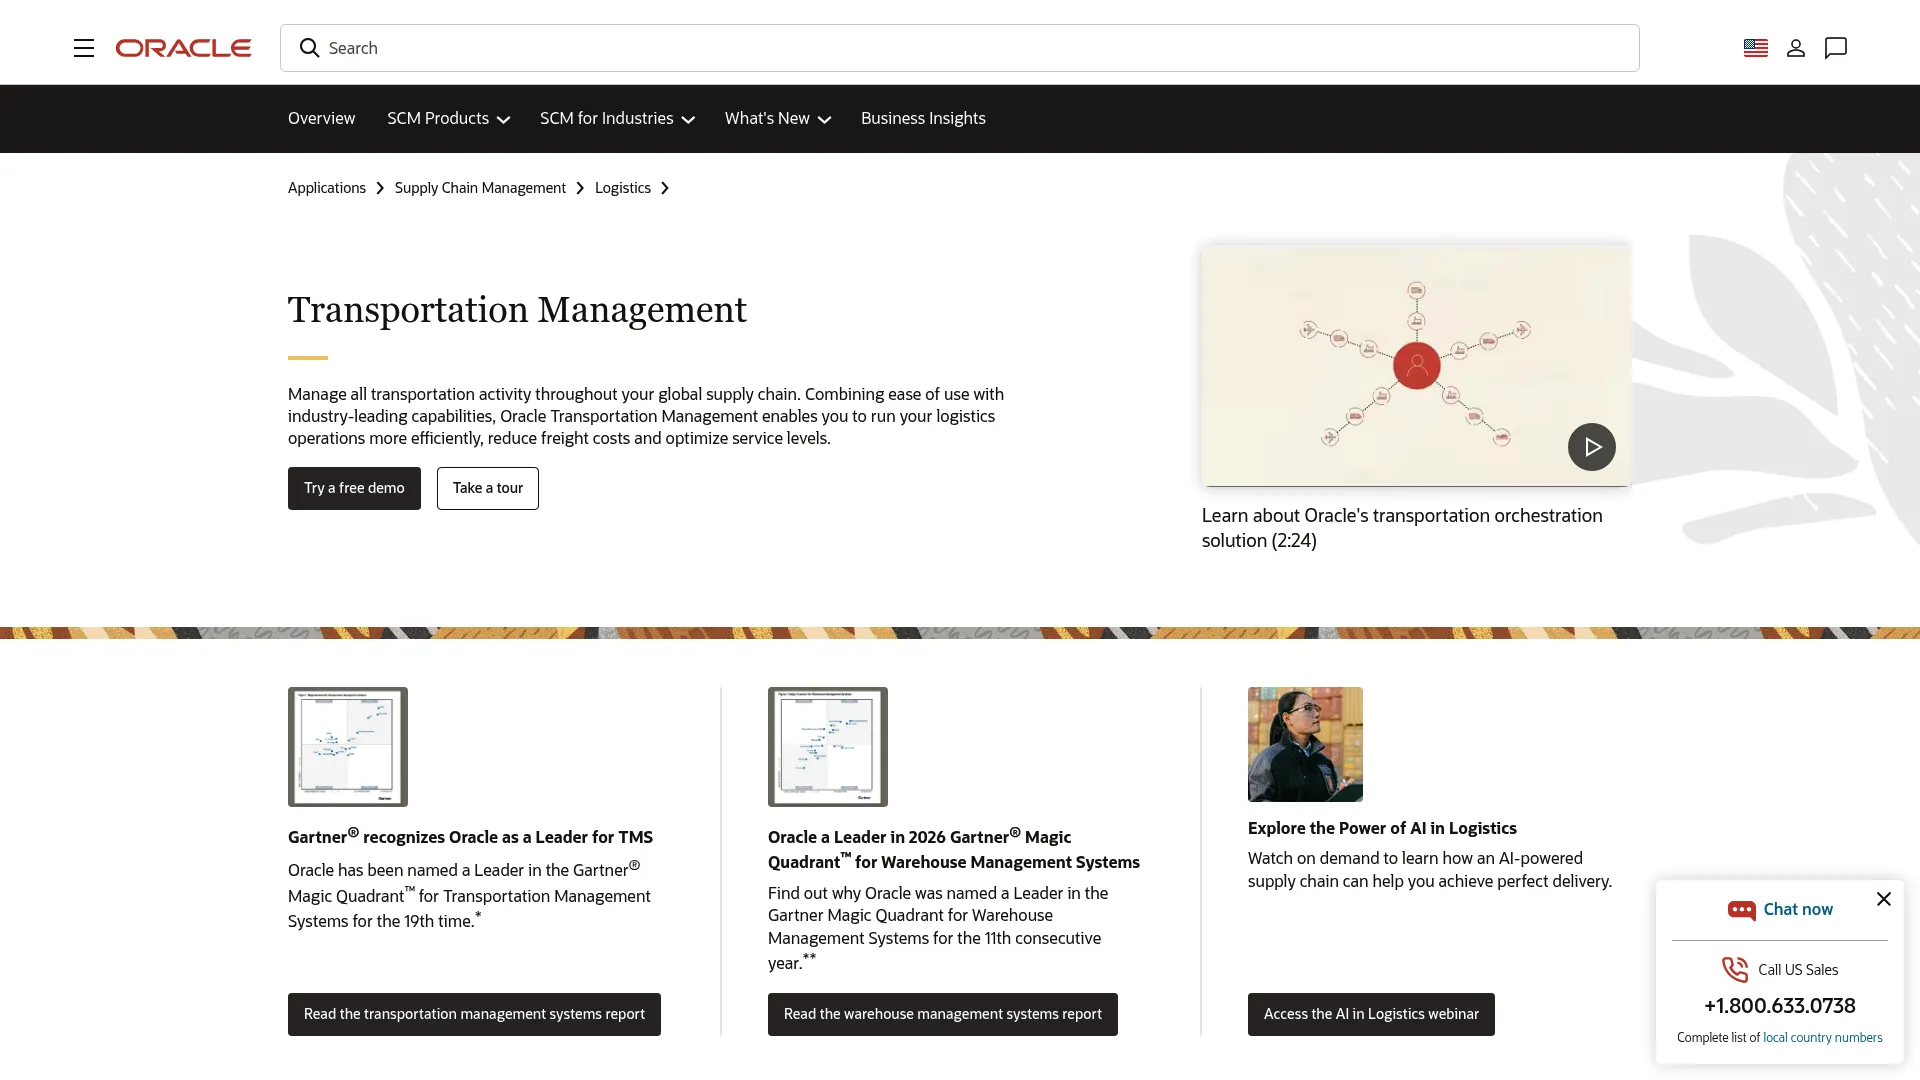Close the chat and sales popup

[1884, 899]
